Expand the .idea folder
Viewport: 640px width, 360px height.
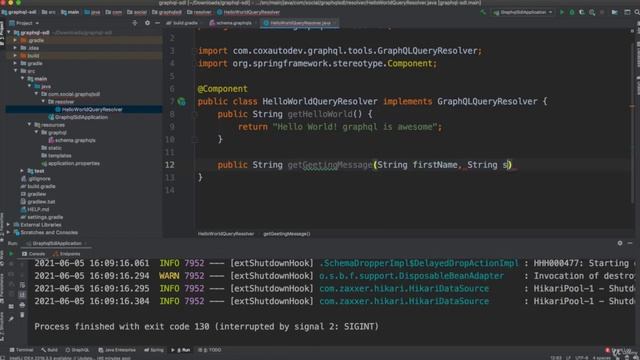point(15,48)
